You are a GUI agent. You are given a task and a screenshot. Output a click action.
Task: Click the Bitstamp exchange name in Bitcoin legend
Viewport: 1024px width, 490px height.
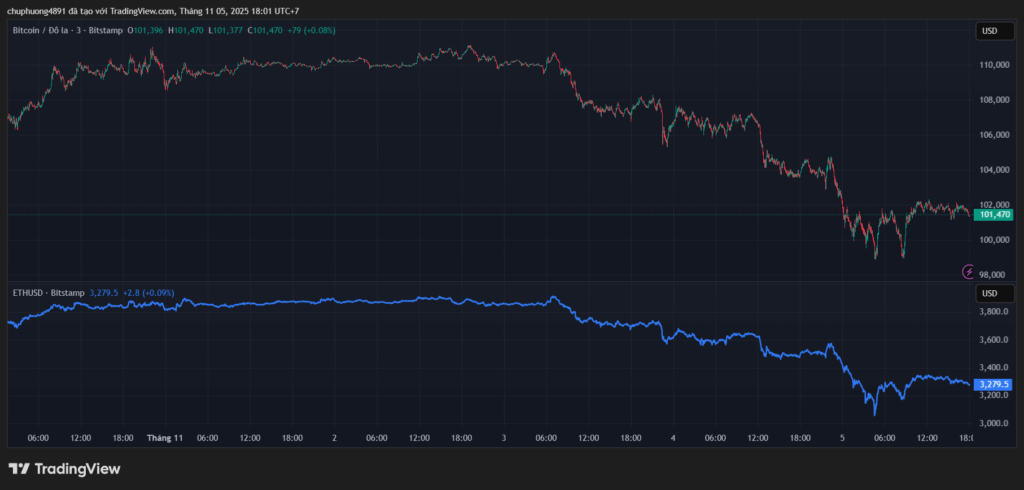[x=106, y=31]
